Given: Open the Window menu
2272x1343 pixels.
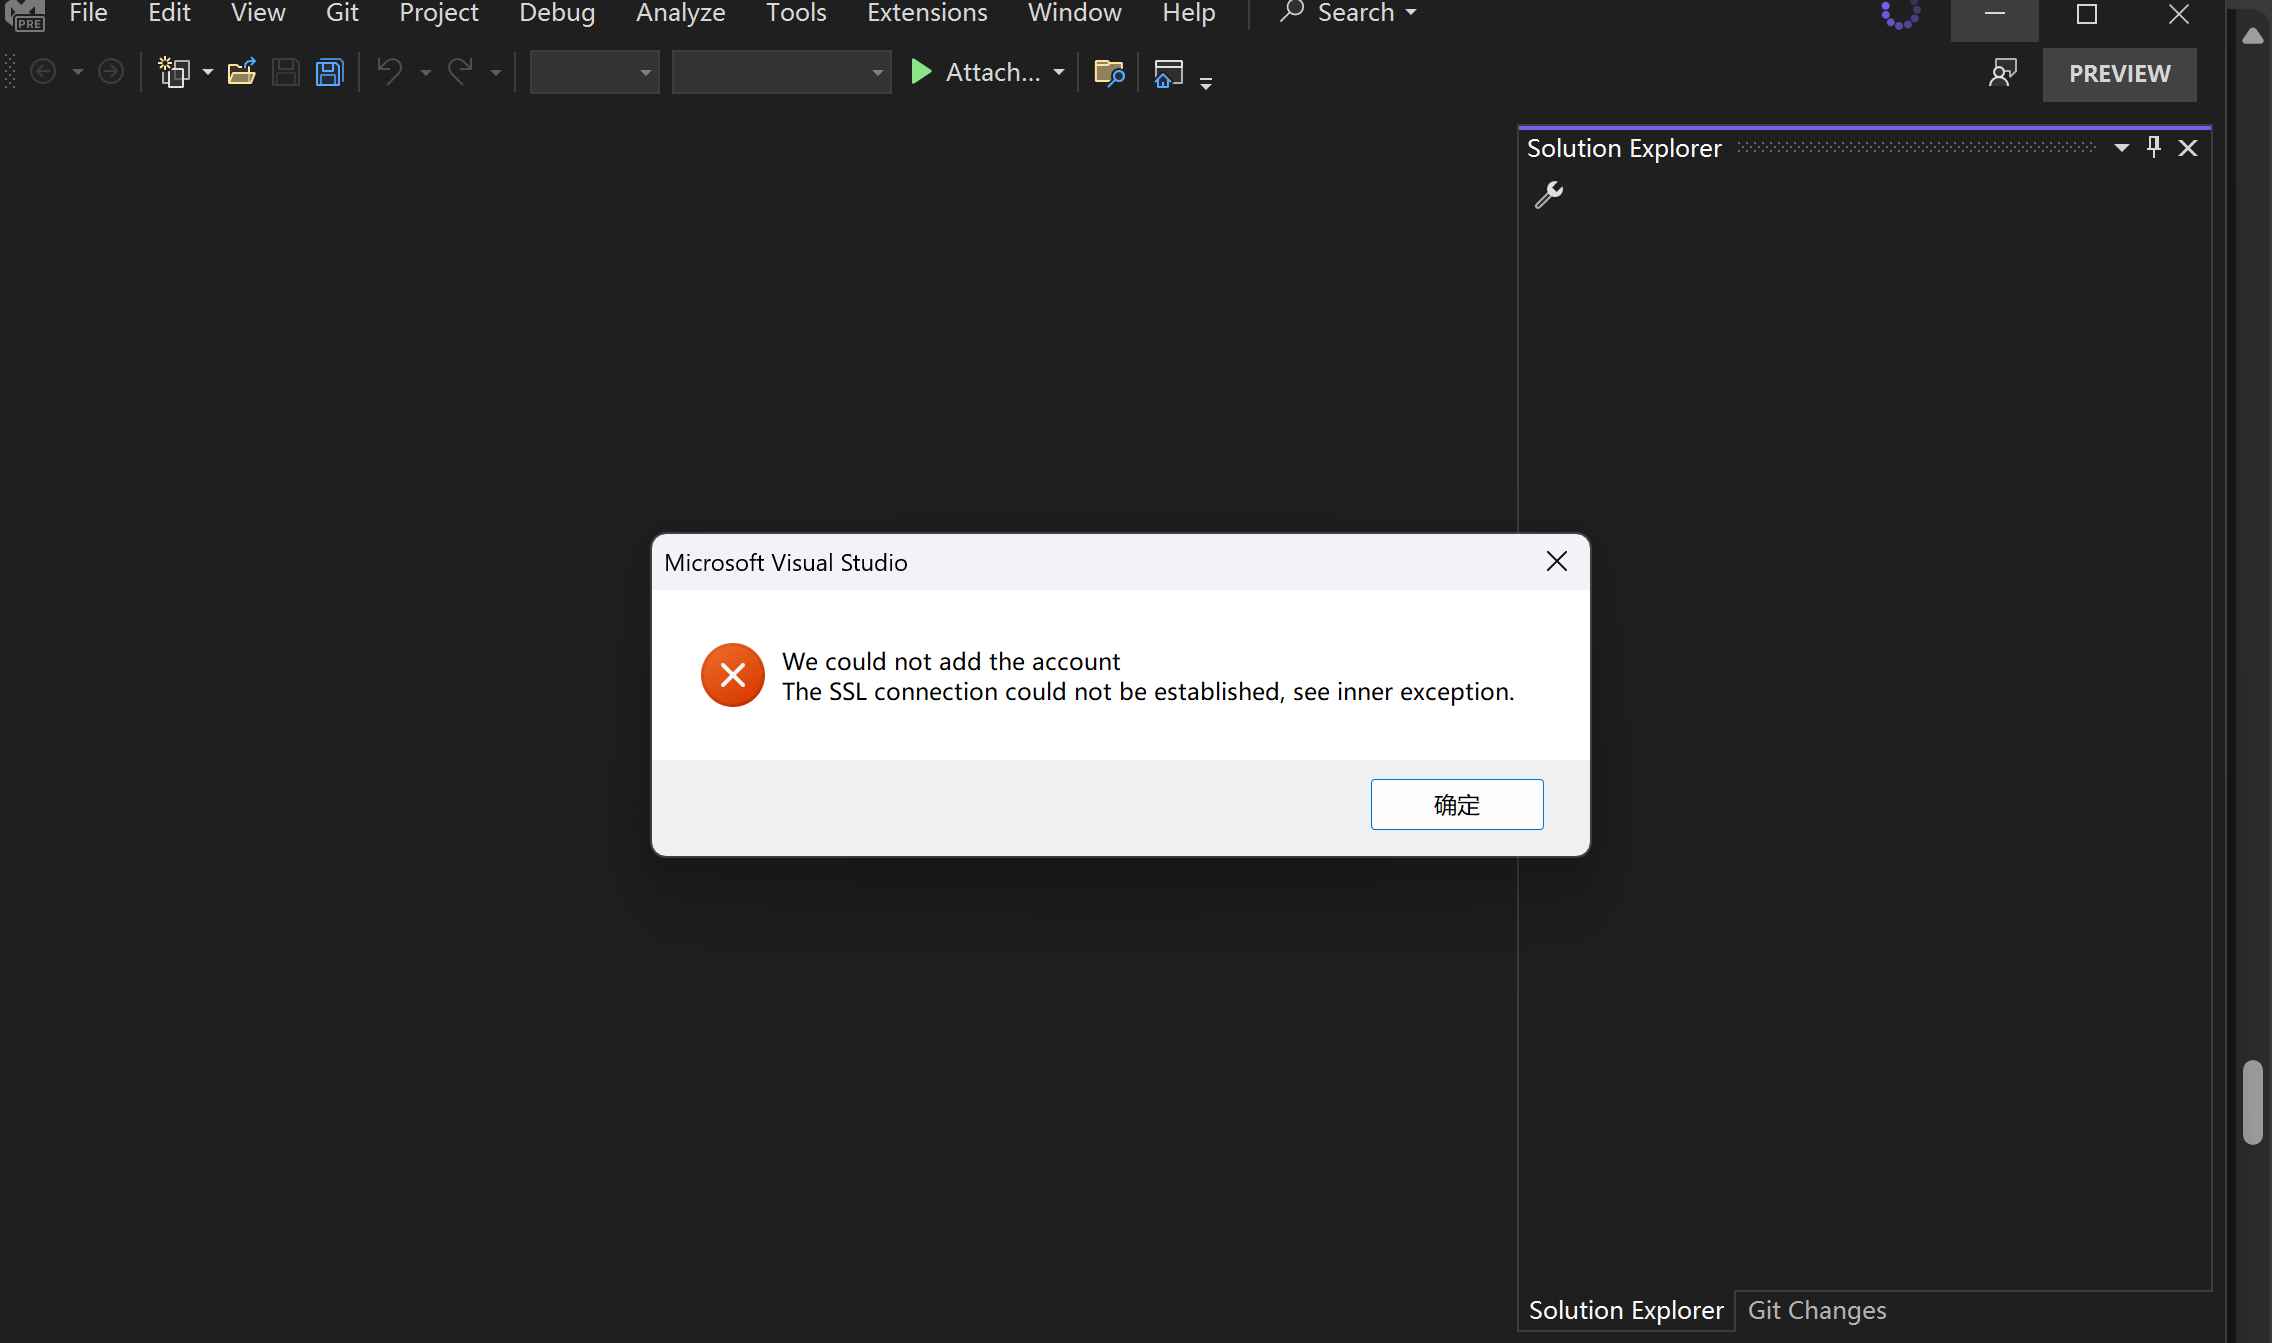Looking at the screenshot, I should tap(1074, 13).
